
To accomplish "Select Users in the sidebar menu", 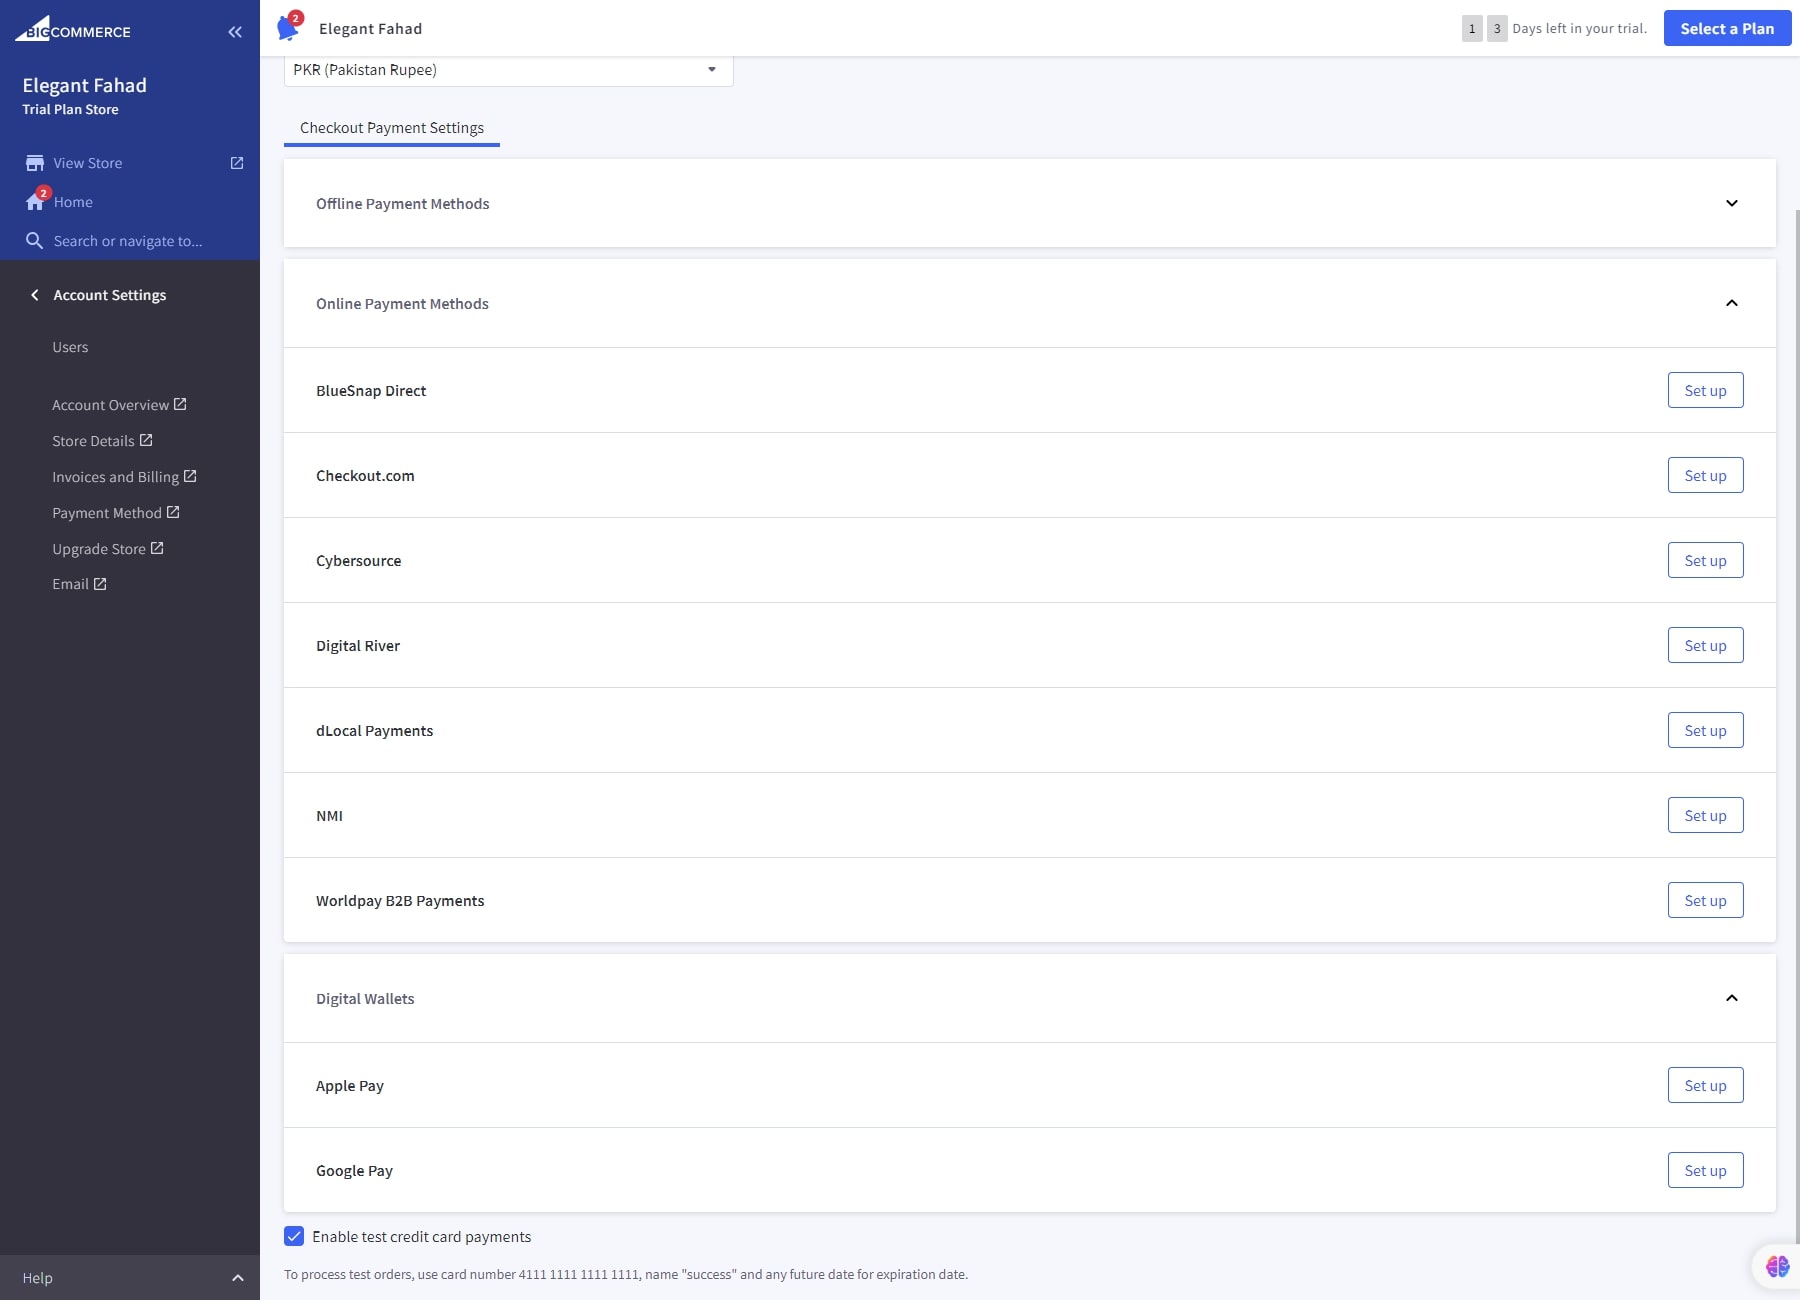I will pyautogui.click(x=70, y=347).
